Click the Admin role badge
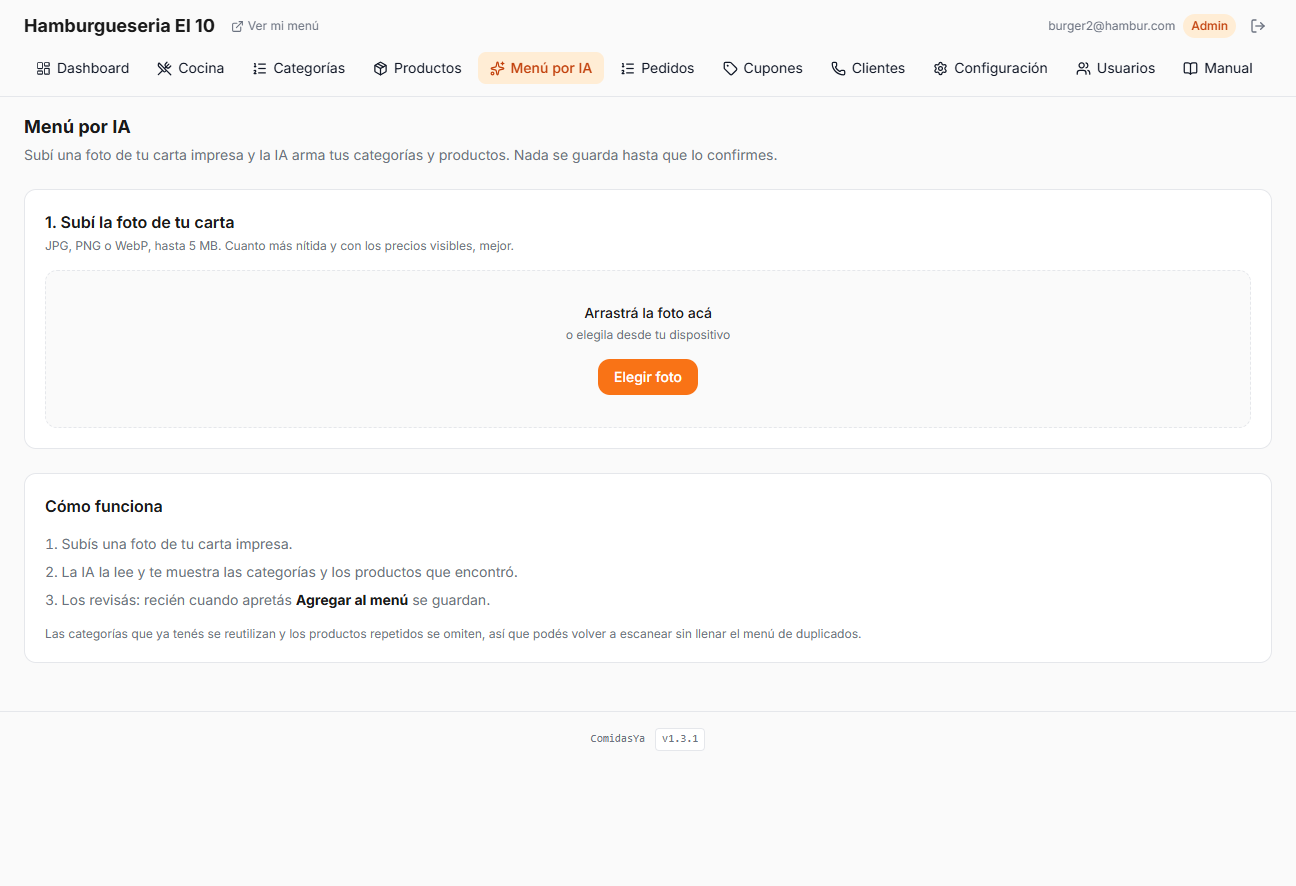Screen dimensions: 1296x886 point(1209,26)
